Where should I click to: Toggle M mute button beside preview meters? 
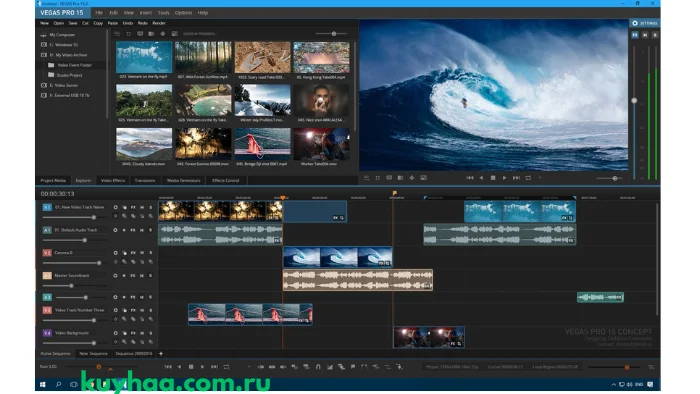645,35
